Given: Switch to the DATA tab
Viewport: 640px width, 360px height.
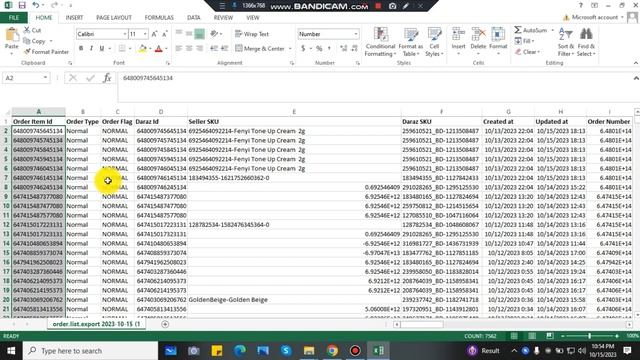Looking at the screenshot, I should (193, 18).
